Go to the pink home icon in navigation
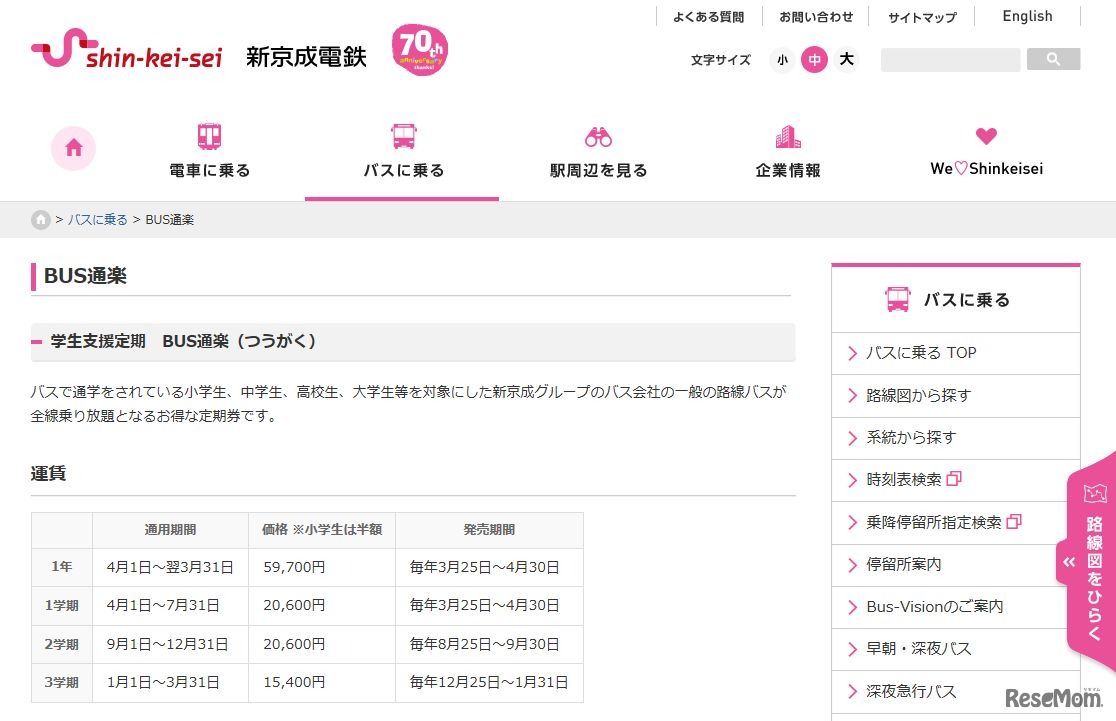 tap(73, 148)
